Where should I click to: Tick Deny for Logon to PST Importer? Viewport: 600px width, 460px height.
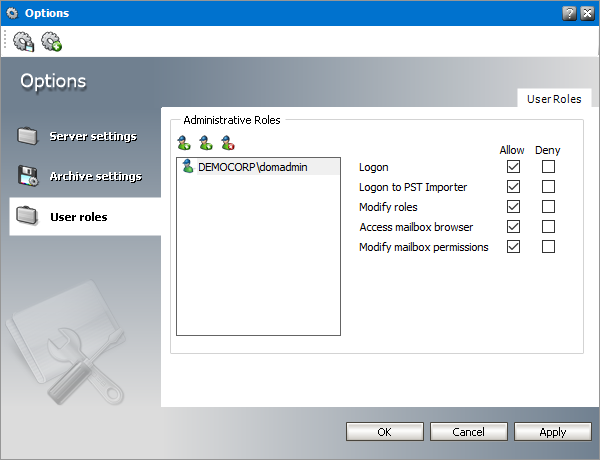[548, 187]
